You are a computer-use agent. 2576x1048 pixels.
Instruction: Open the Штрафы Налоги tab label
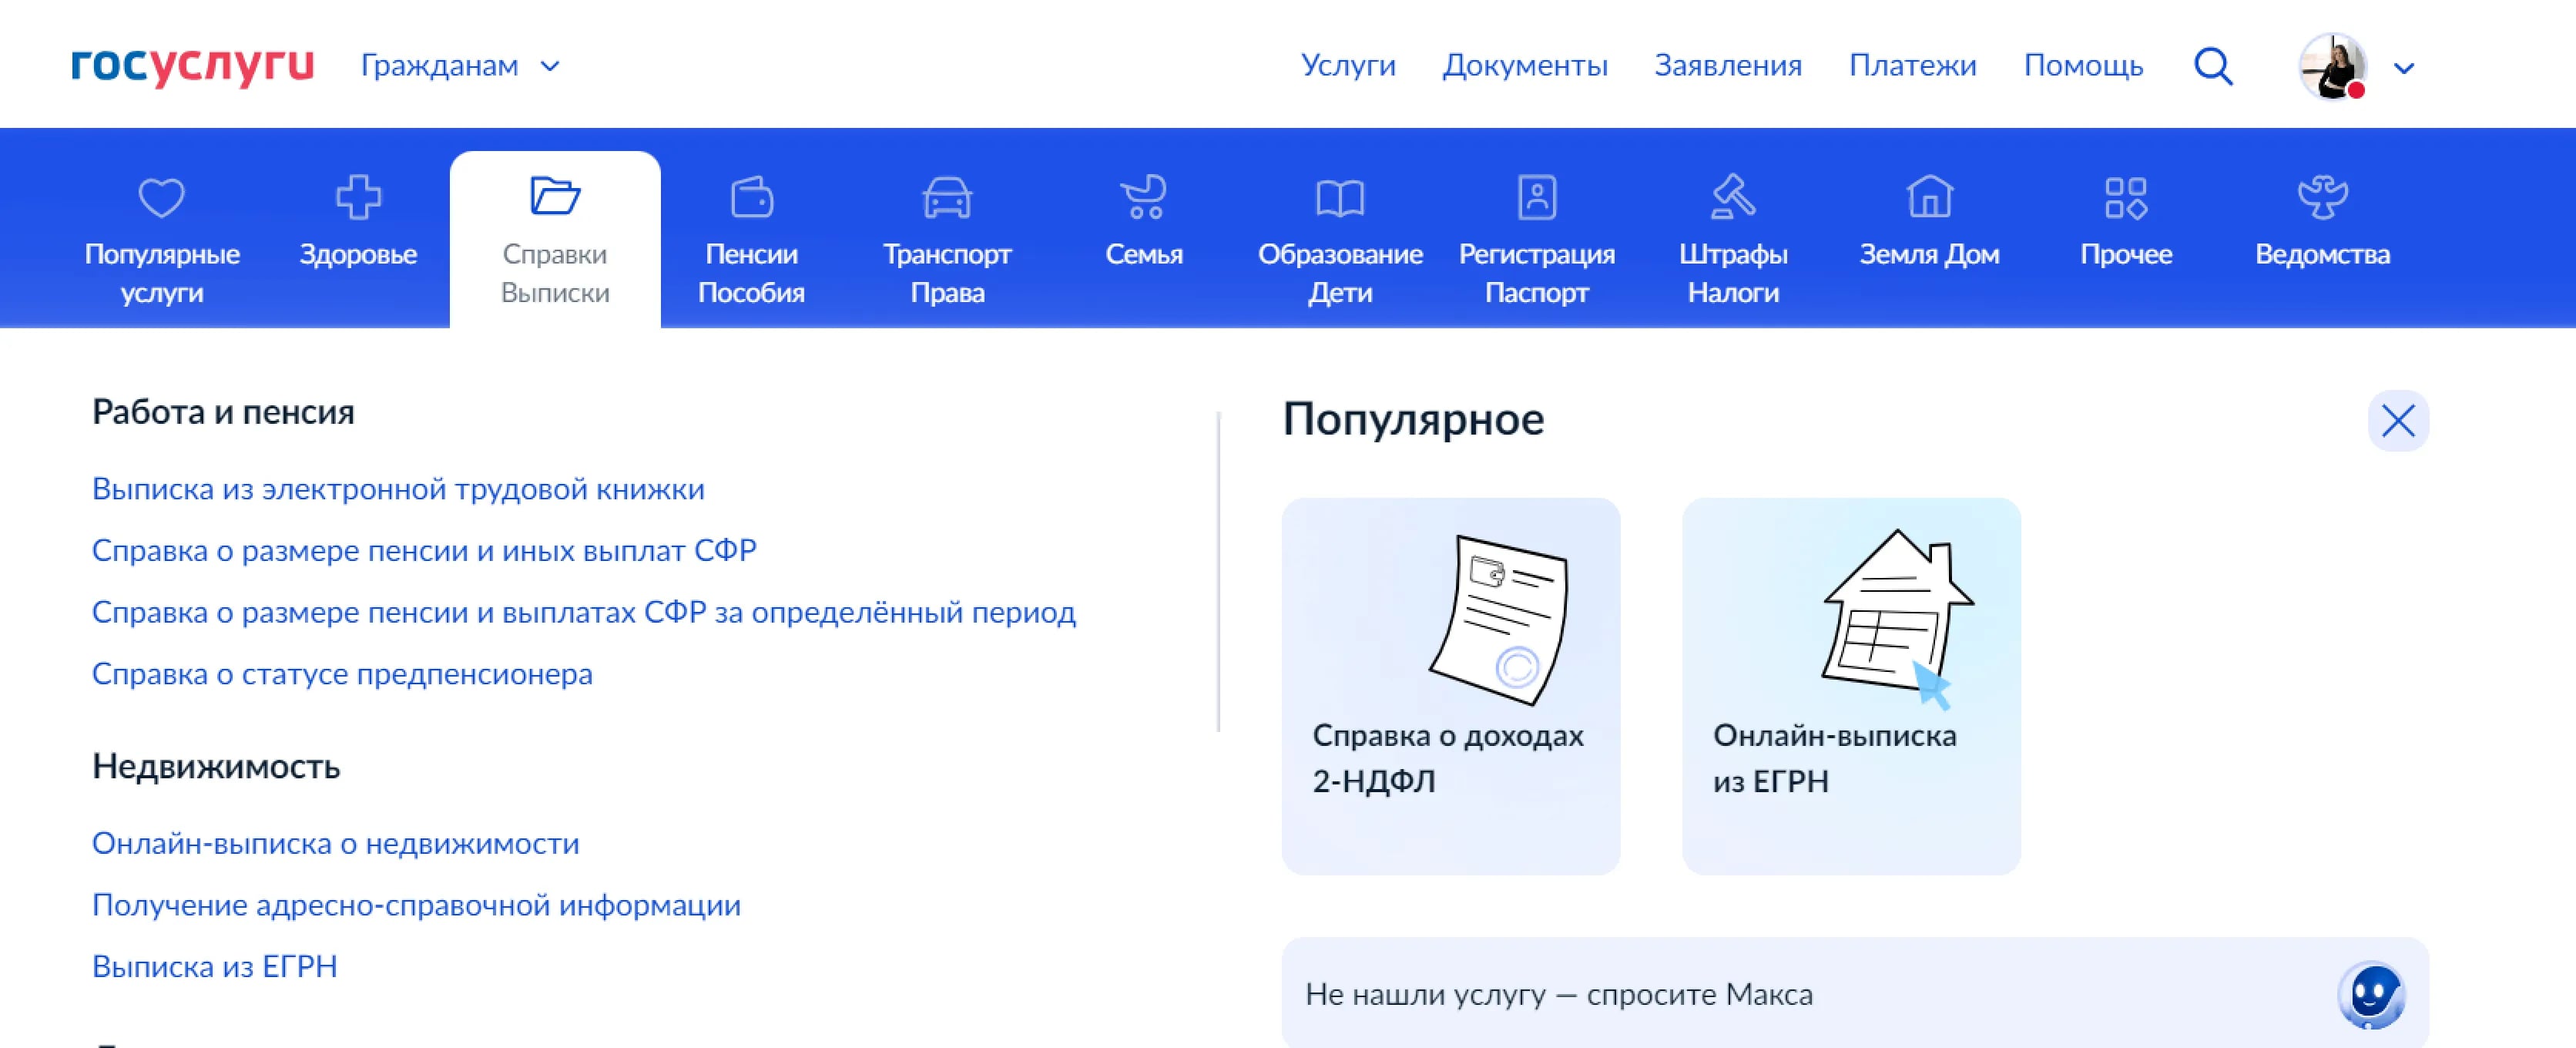[x=1733, y=273]
